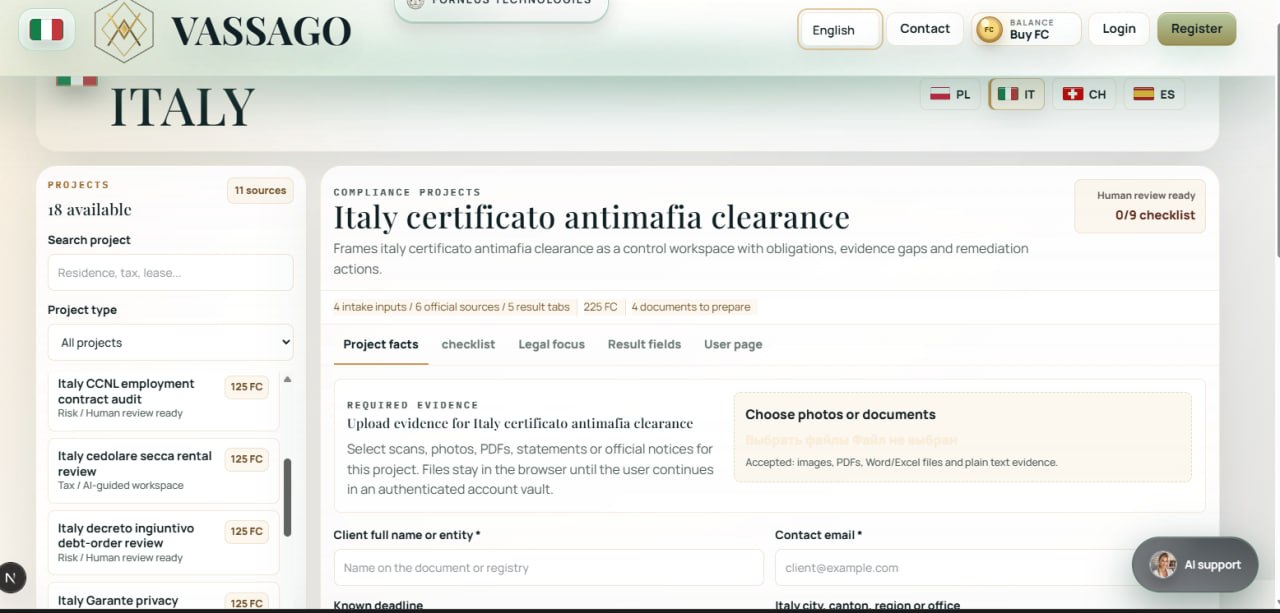Click the 18 available text

[x=90, y=210]
